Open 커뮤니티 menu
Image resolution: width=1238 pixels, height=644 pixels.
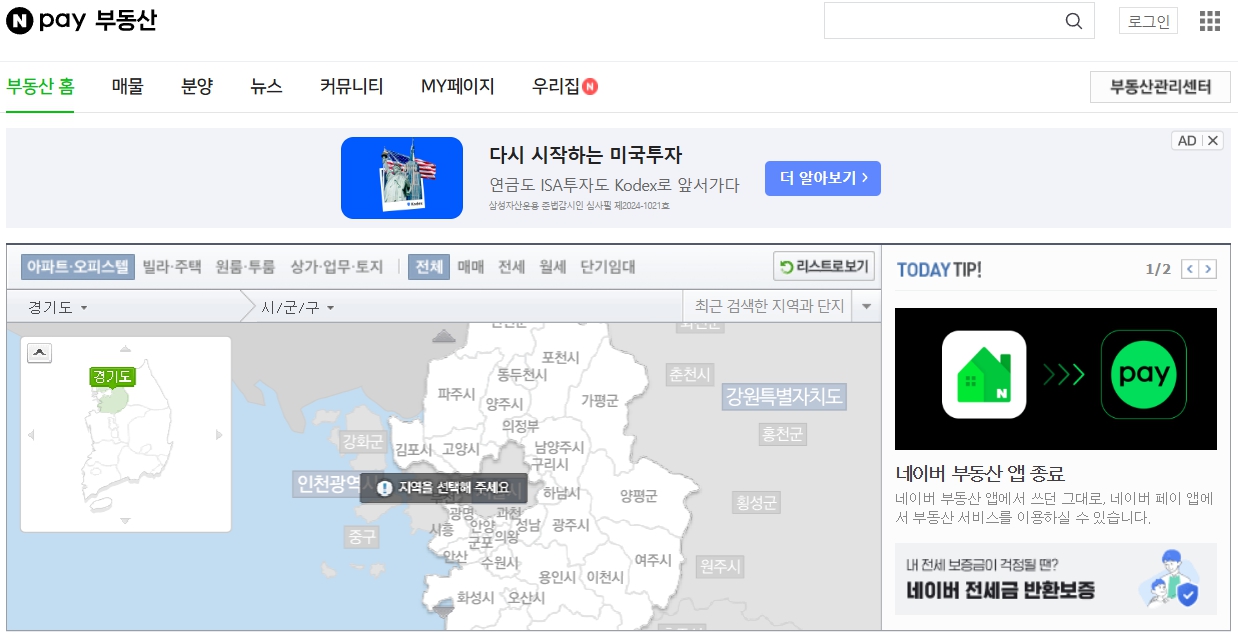coord(352,87)
